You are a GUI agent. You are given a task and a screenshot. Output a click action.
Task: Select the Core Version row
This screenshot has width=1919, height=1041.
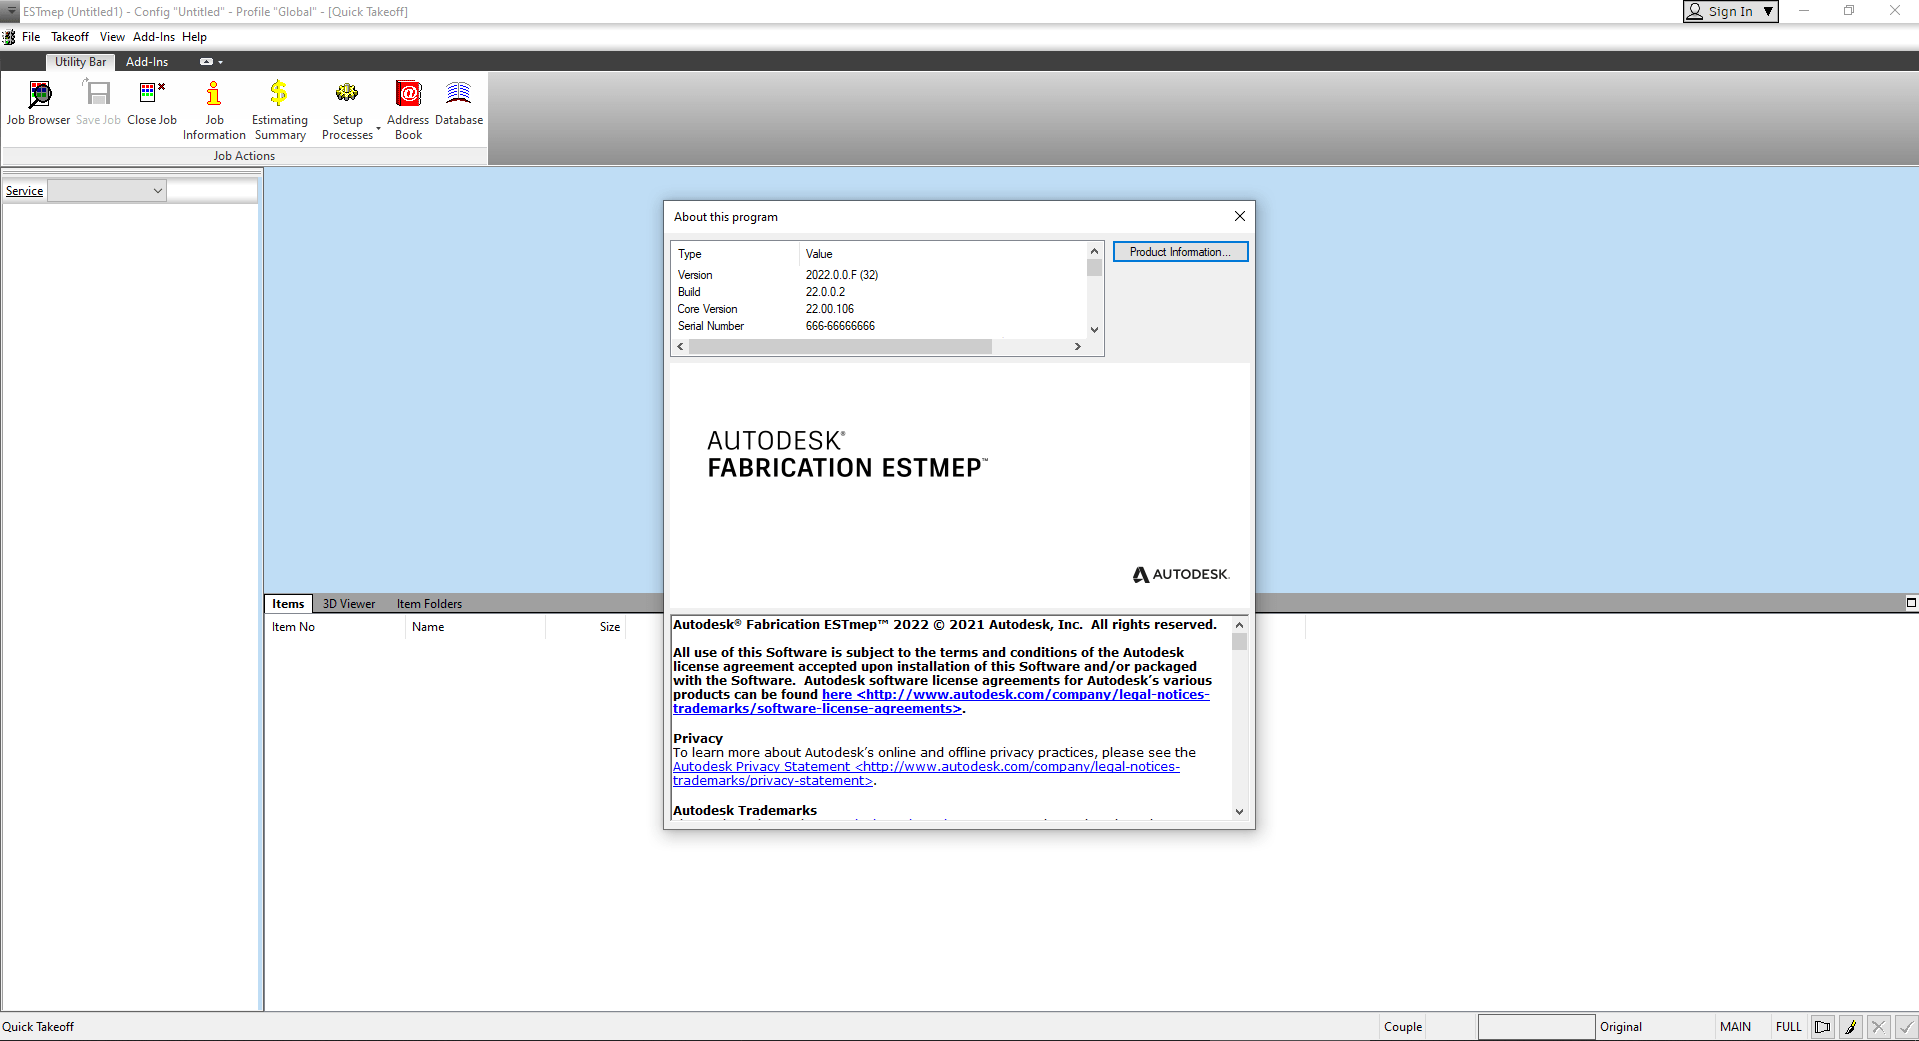pos(879,309)
